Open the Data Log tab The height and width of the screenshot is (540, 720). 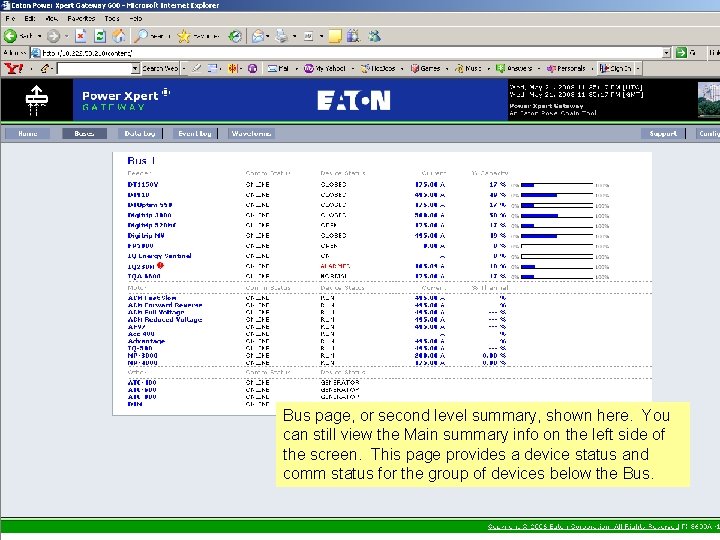point(140,134)
